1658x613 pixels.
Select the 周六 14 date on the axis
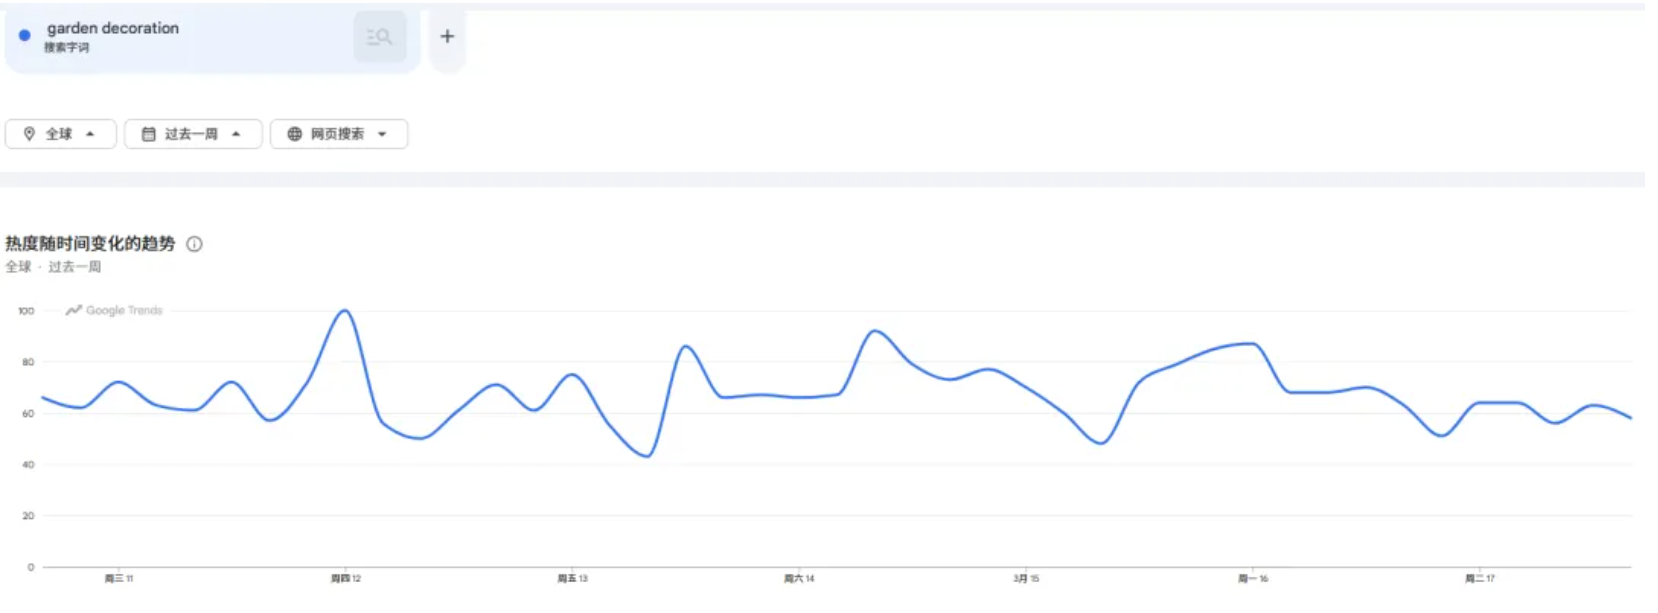click(799, 579)
